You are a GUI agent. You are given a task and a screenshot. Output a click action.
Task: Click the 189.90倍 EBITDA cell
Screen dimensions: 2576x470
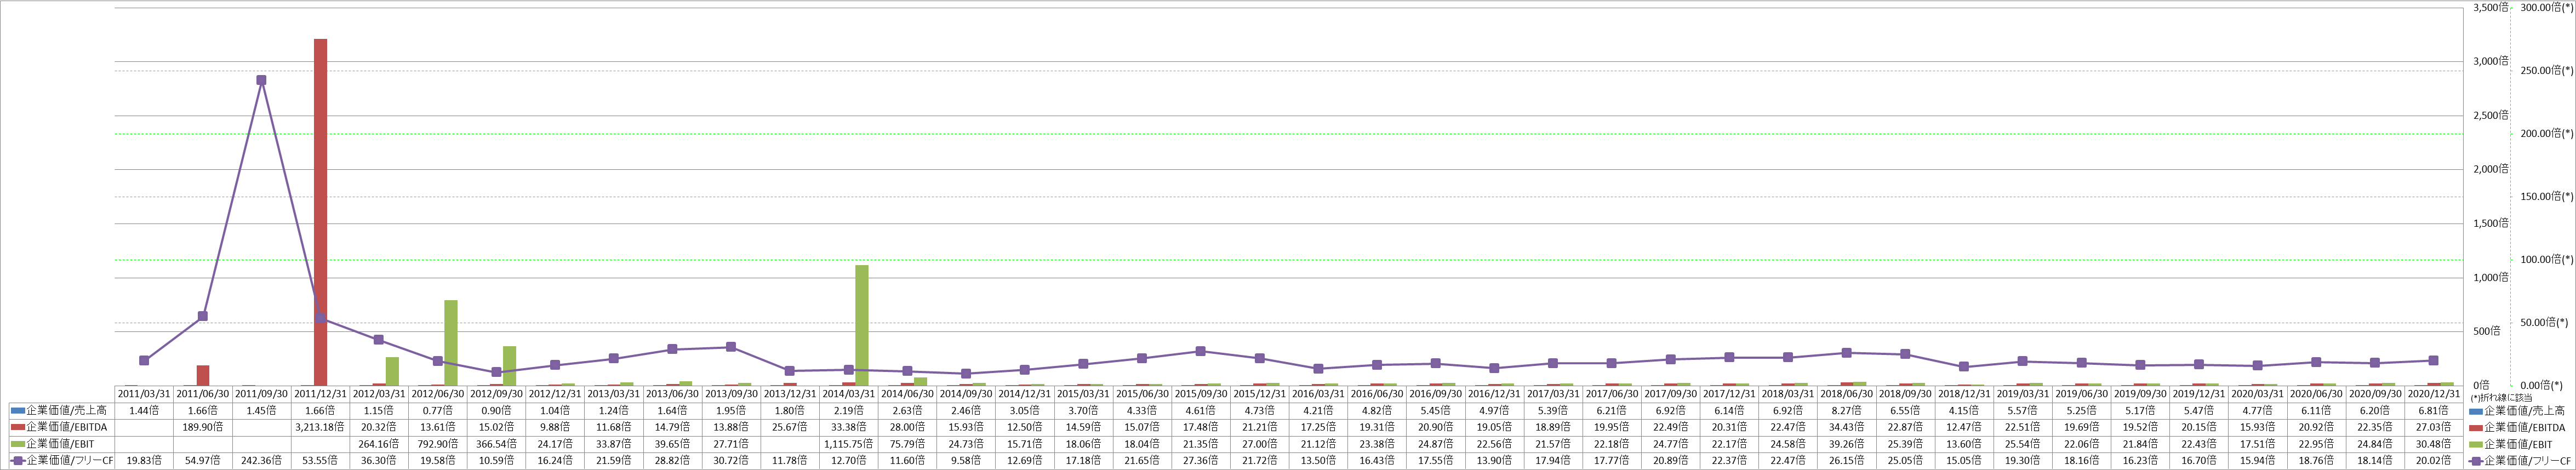click(203, 427)
